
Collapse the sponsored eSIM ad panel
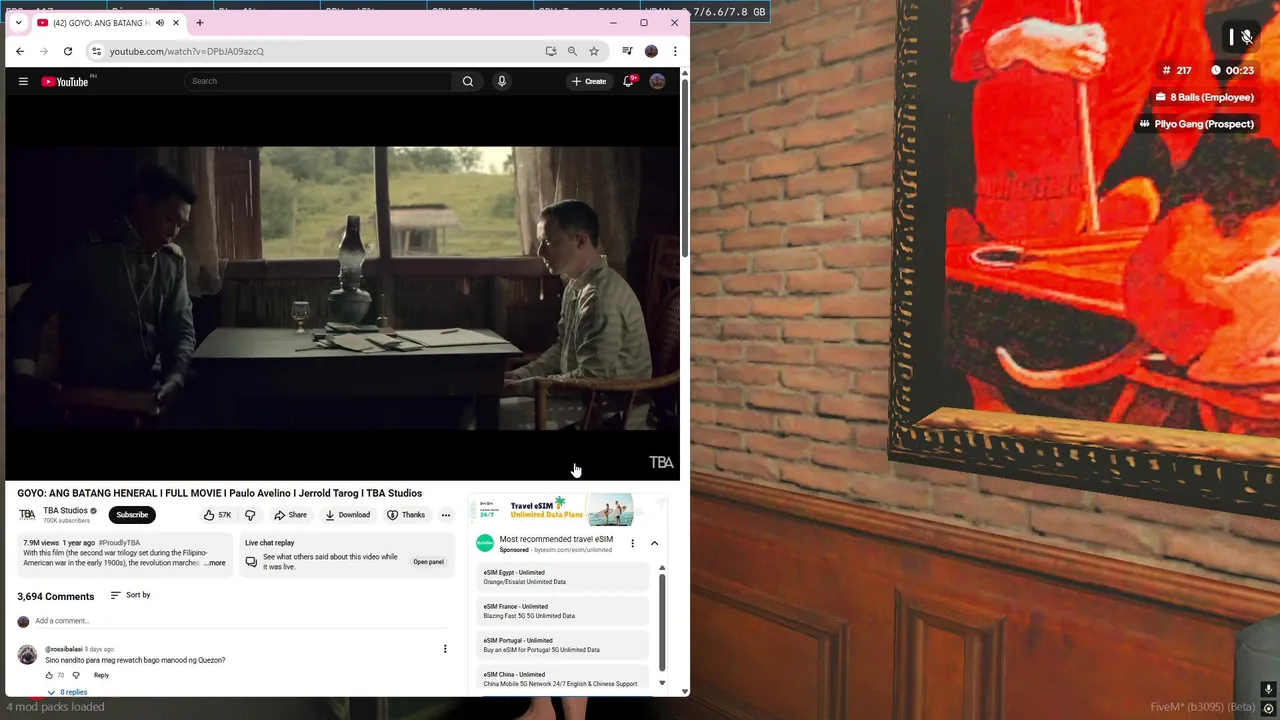click(x=654, y=543)
